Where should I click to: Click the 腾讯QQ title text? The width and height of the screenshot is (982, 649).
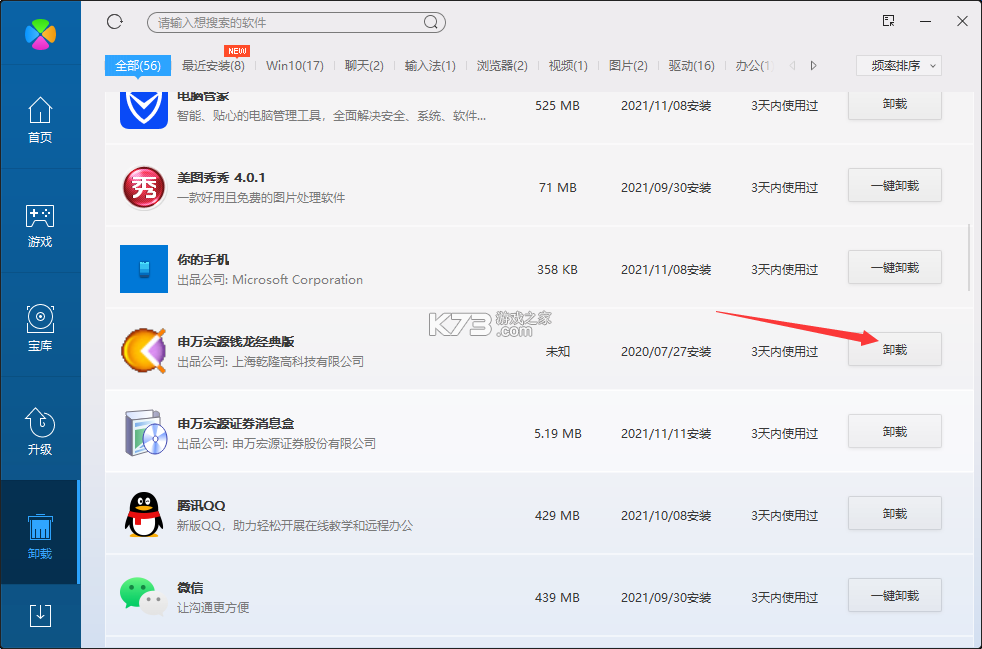(201, 506)
